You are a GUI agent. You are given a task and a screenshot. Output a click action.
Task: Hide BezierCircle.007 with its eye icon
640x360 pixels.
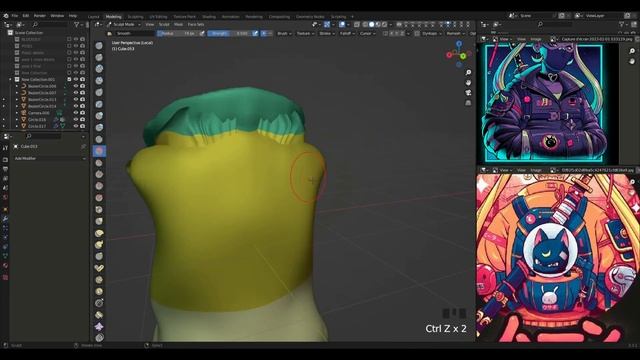point(76,93)
